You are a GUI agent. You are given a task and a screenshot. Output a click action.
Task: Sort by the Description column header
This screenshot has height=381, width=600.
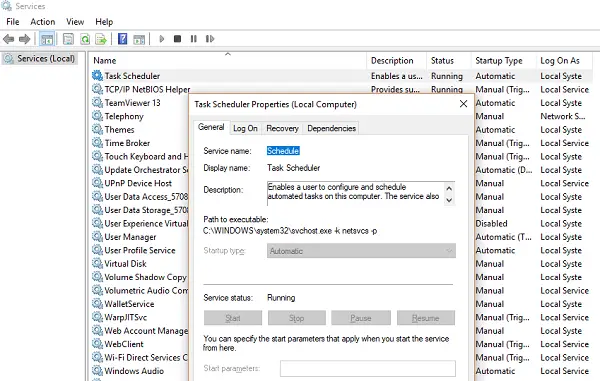[397, 60]
